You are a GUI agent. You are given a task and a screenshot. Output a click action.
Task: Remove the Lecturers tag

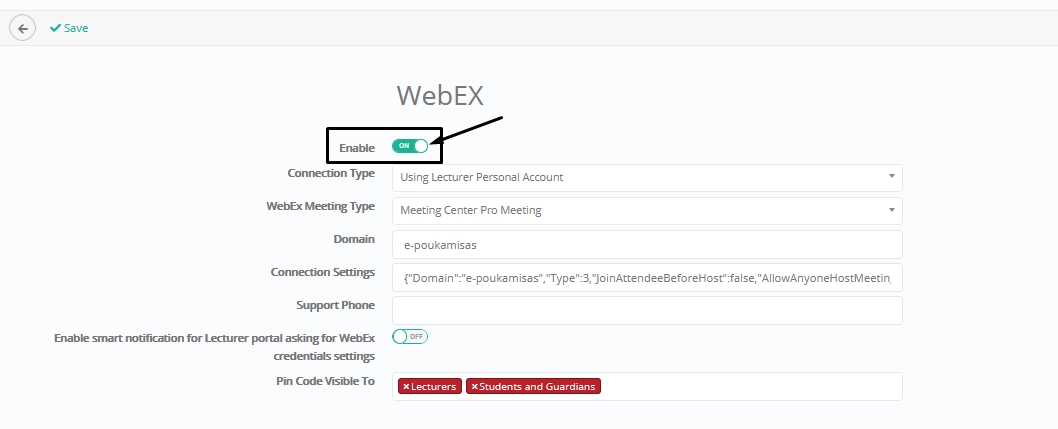pos(406,387)
